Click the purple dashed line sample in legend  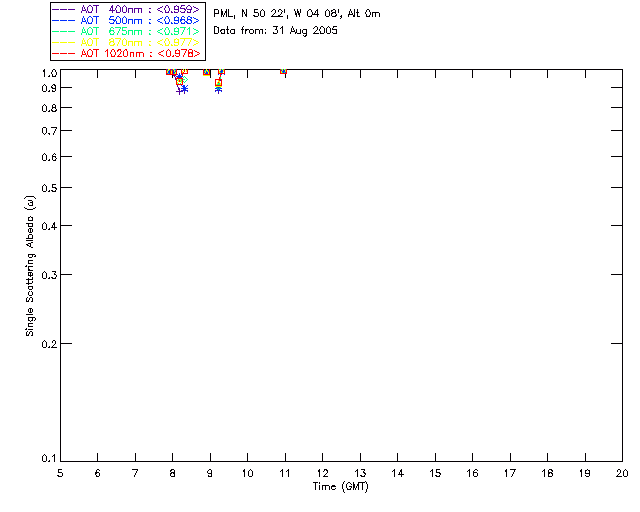click(x=64, y=9)
